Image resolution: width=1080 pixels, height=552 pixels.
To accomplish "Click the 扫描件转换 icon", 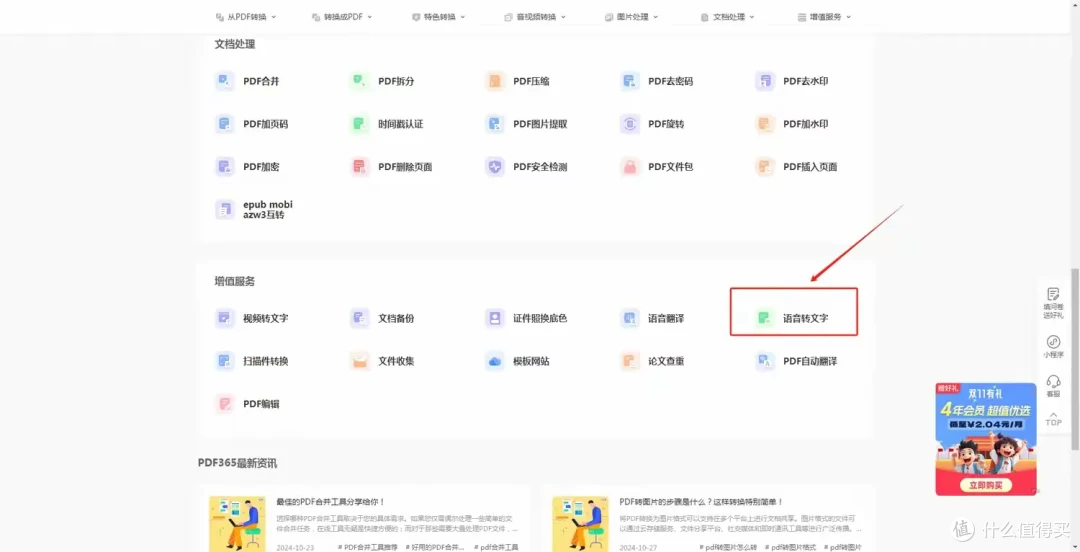I will click(225, 361).
